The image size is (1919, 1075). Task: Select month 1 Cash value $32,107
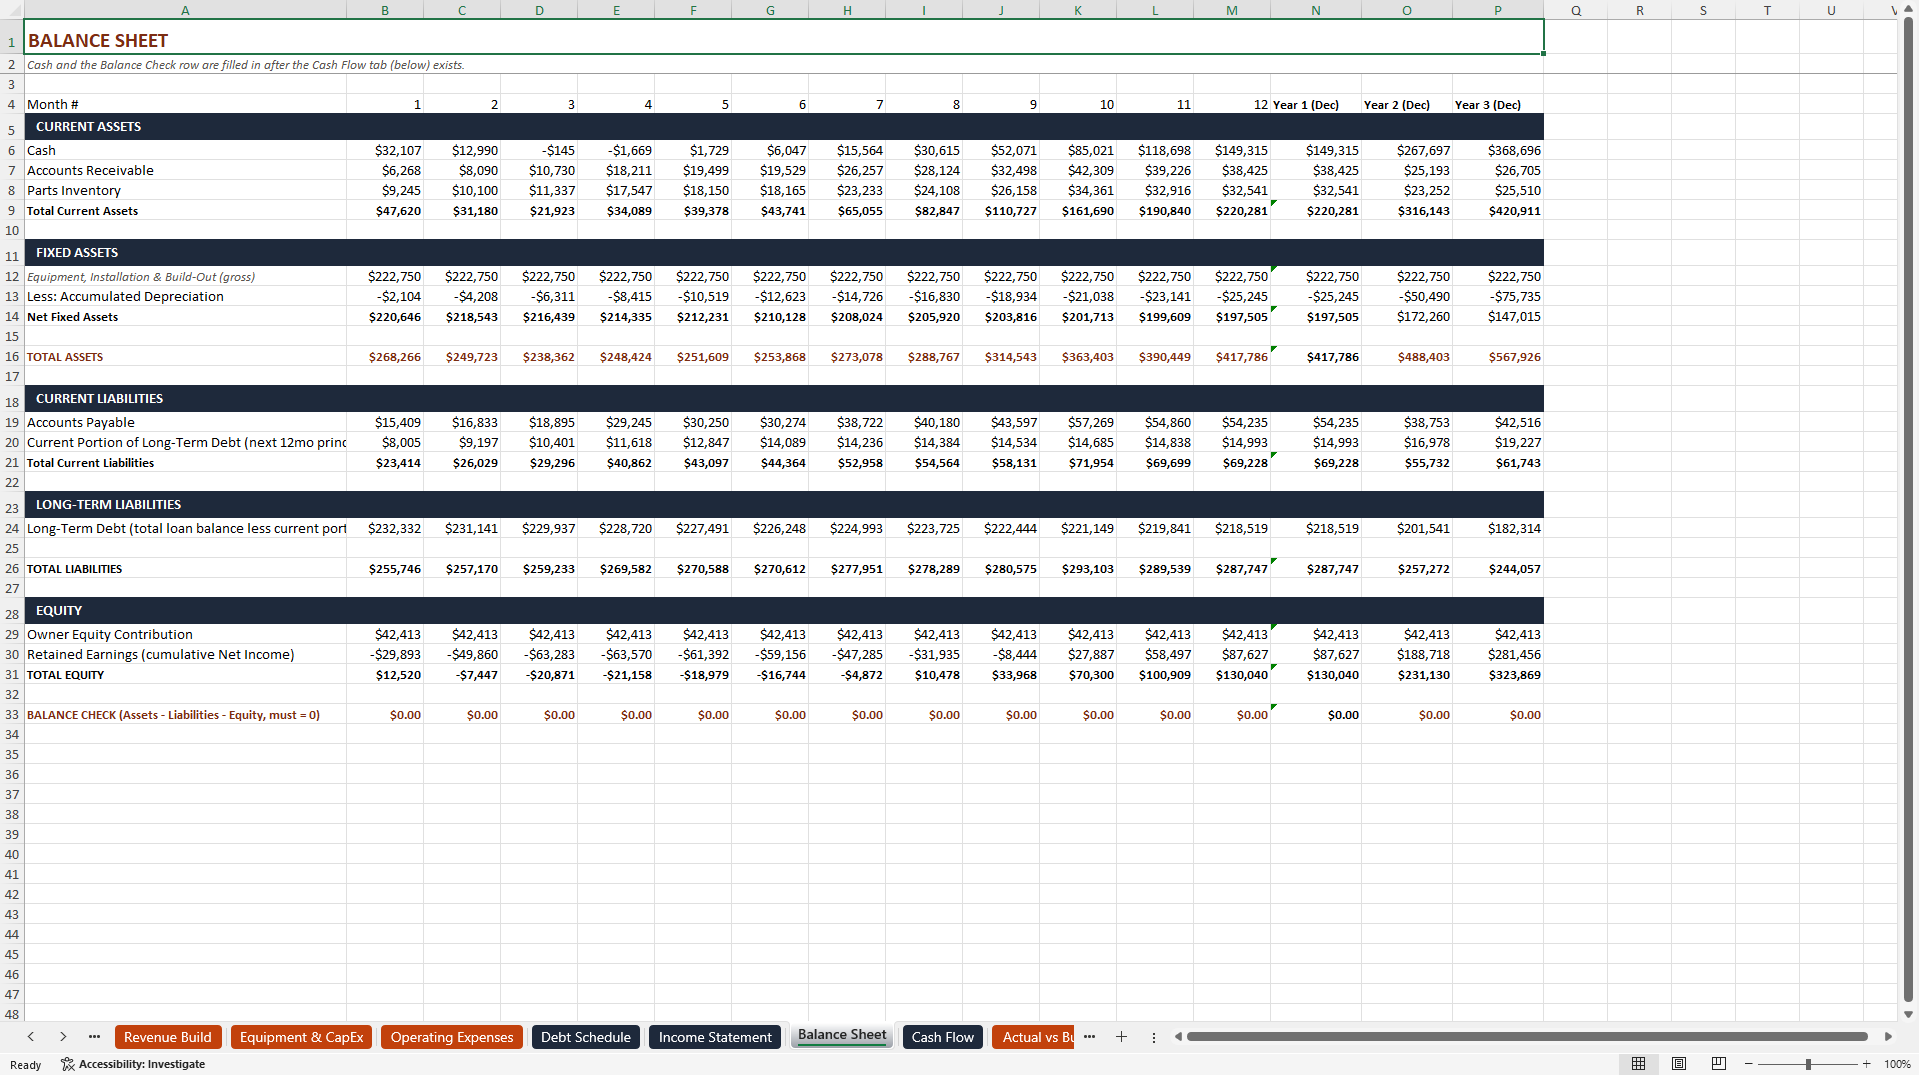tap(385, 150)
